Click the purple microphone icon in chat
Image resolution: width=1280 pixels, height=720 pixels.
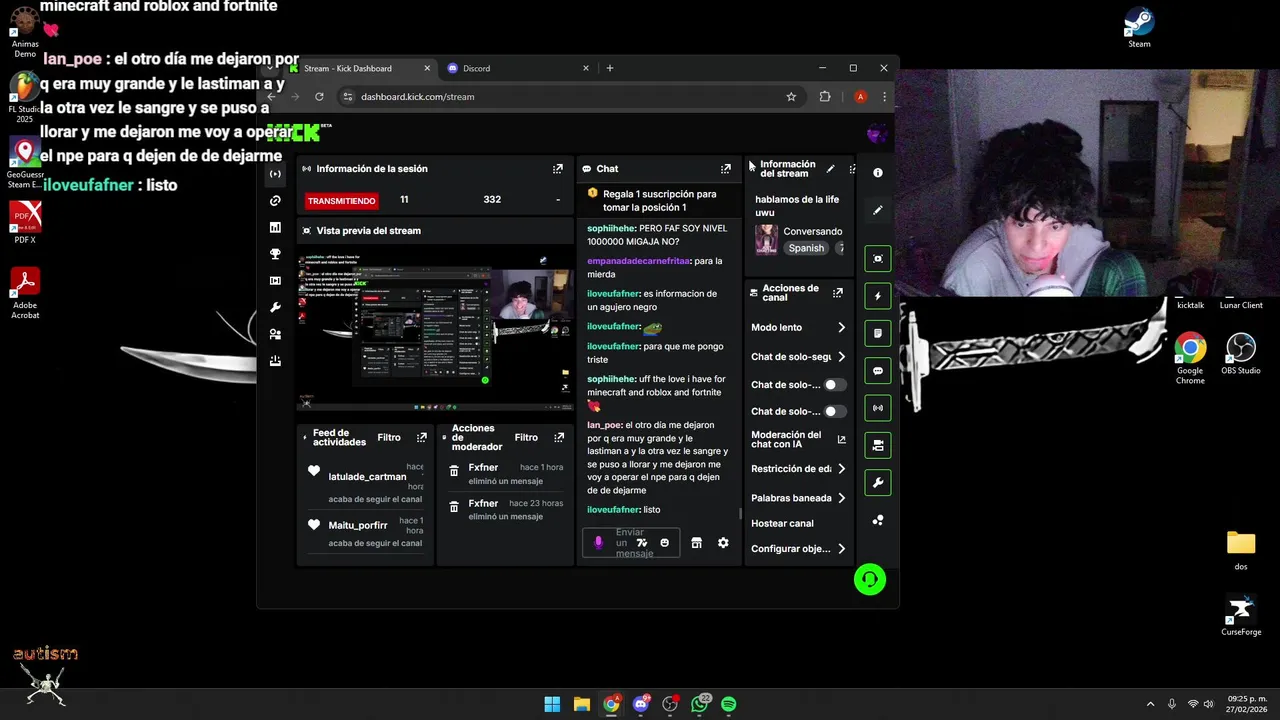[x=598, y=543]
